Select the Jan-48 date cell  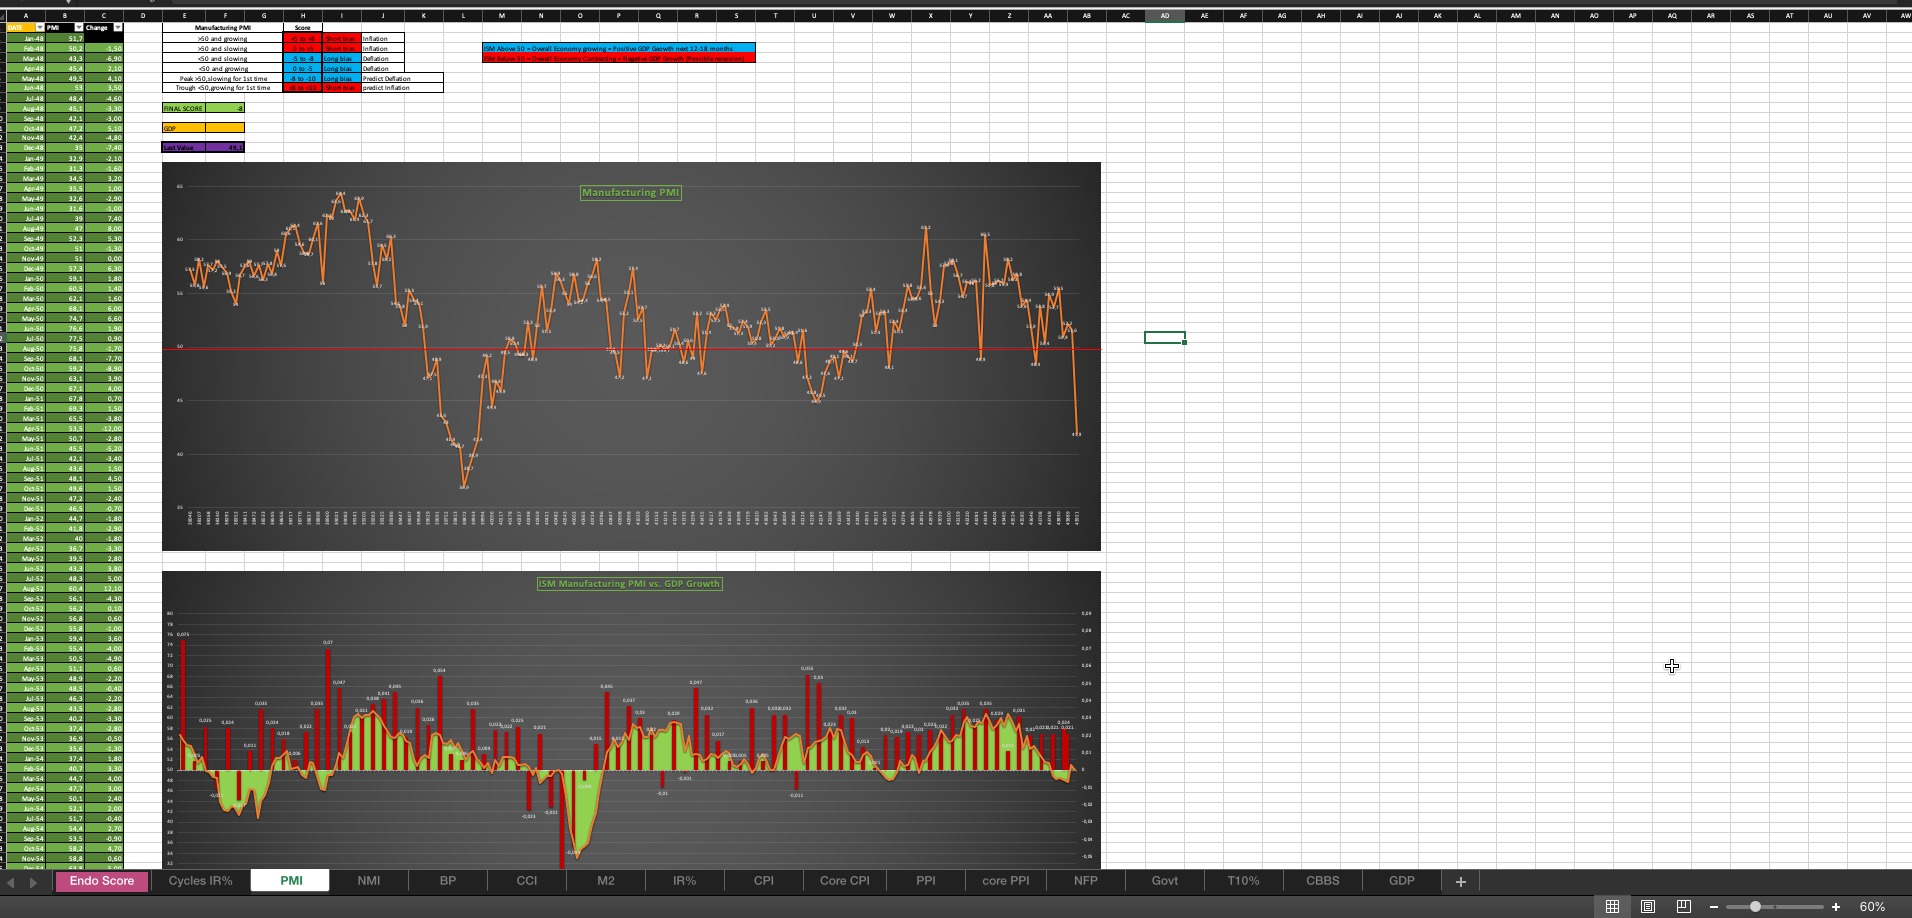[x=26, y=38]
